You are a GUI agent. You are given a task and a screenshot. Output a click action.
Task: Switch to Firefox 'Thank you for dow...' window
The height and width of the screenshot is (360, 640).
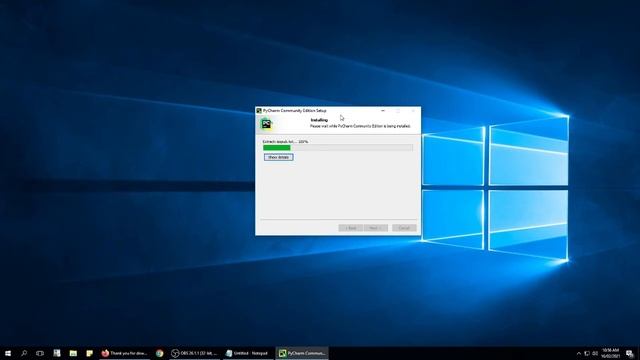(x=124, y=353)
